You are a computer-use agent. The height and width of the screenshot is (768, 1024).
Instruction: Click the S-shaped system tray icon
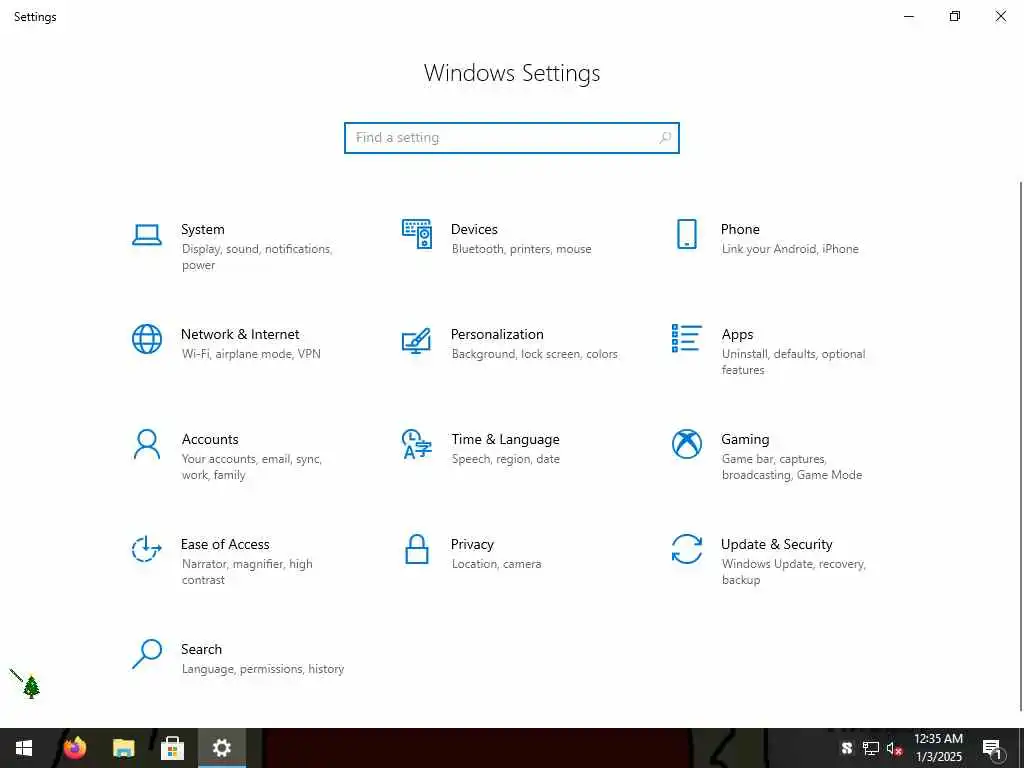(x=847, y=748)
